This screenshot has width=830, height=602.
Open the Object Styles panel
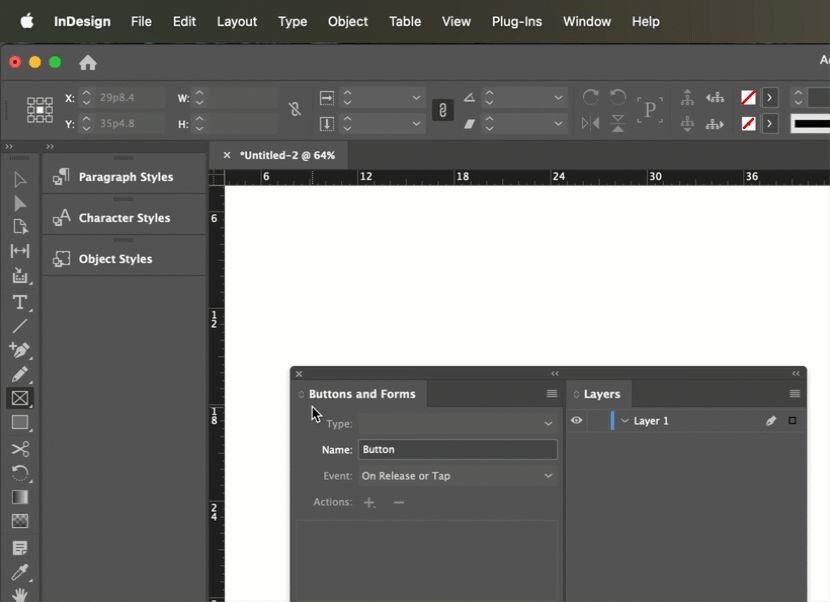click(125, 259)
